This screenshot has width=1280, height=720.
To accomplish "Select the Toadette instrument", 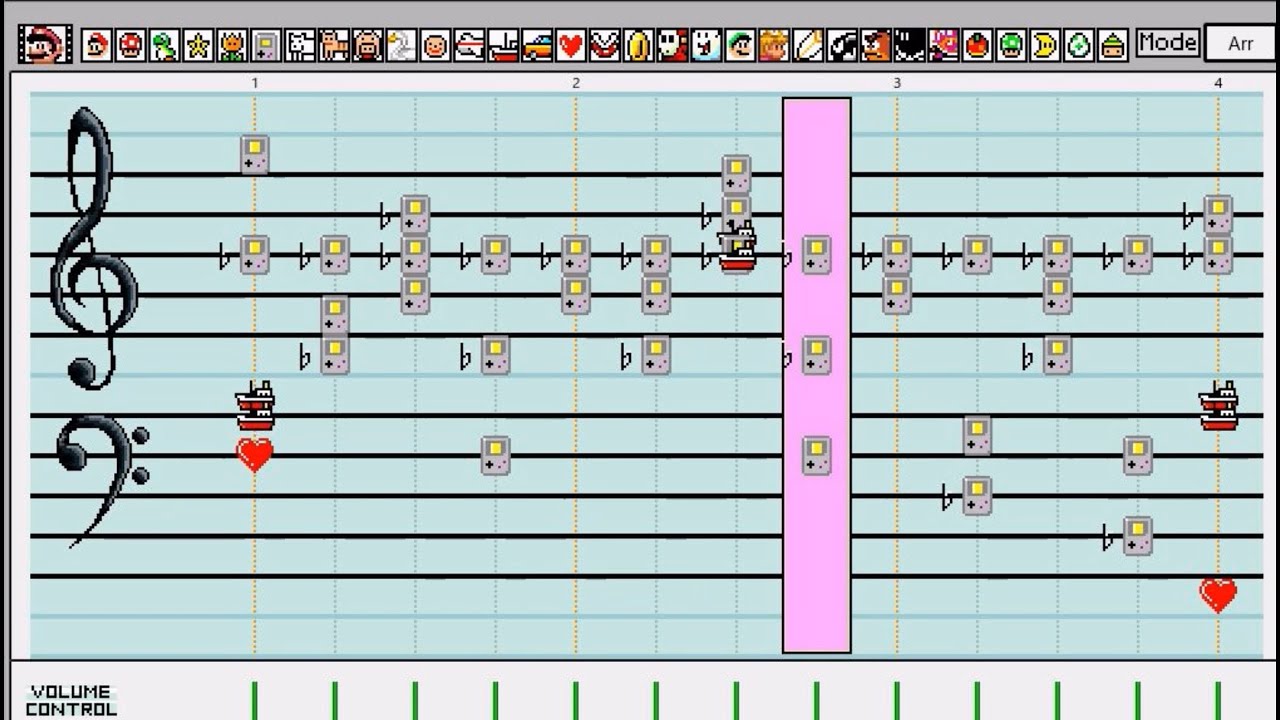I will [943, 45].
